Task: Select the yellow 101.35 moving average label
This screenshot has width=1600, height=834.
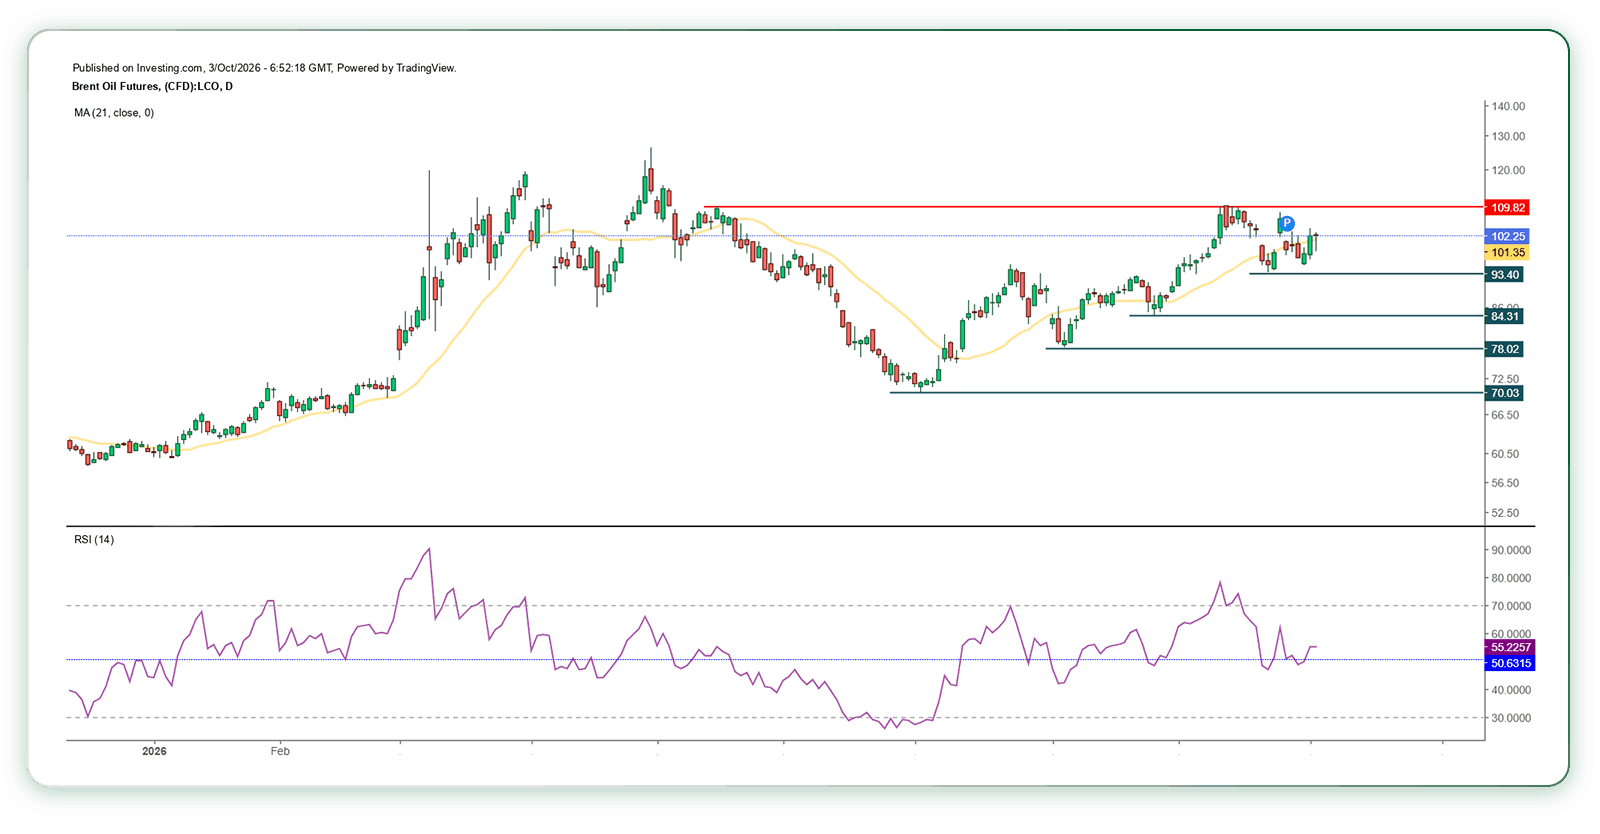Action: pos(1507,253)
